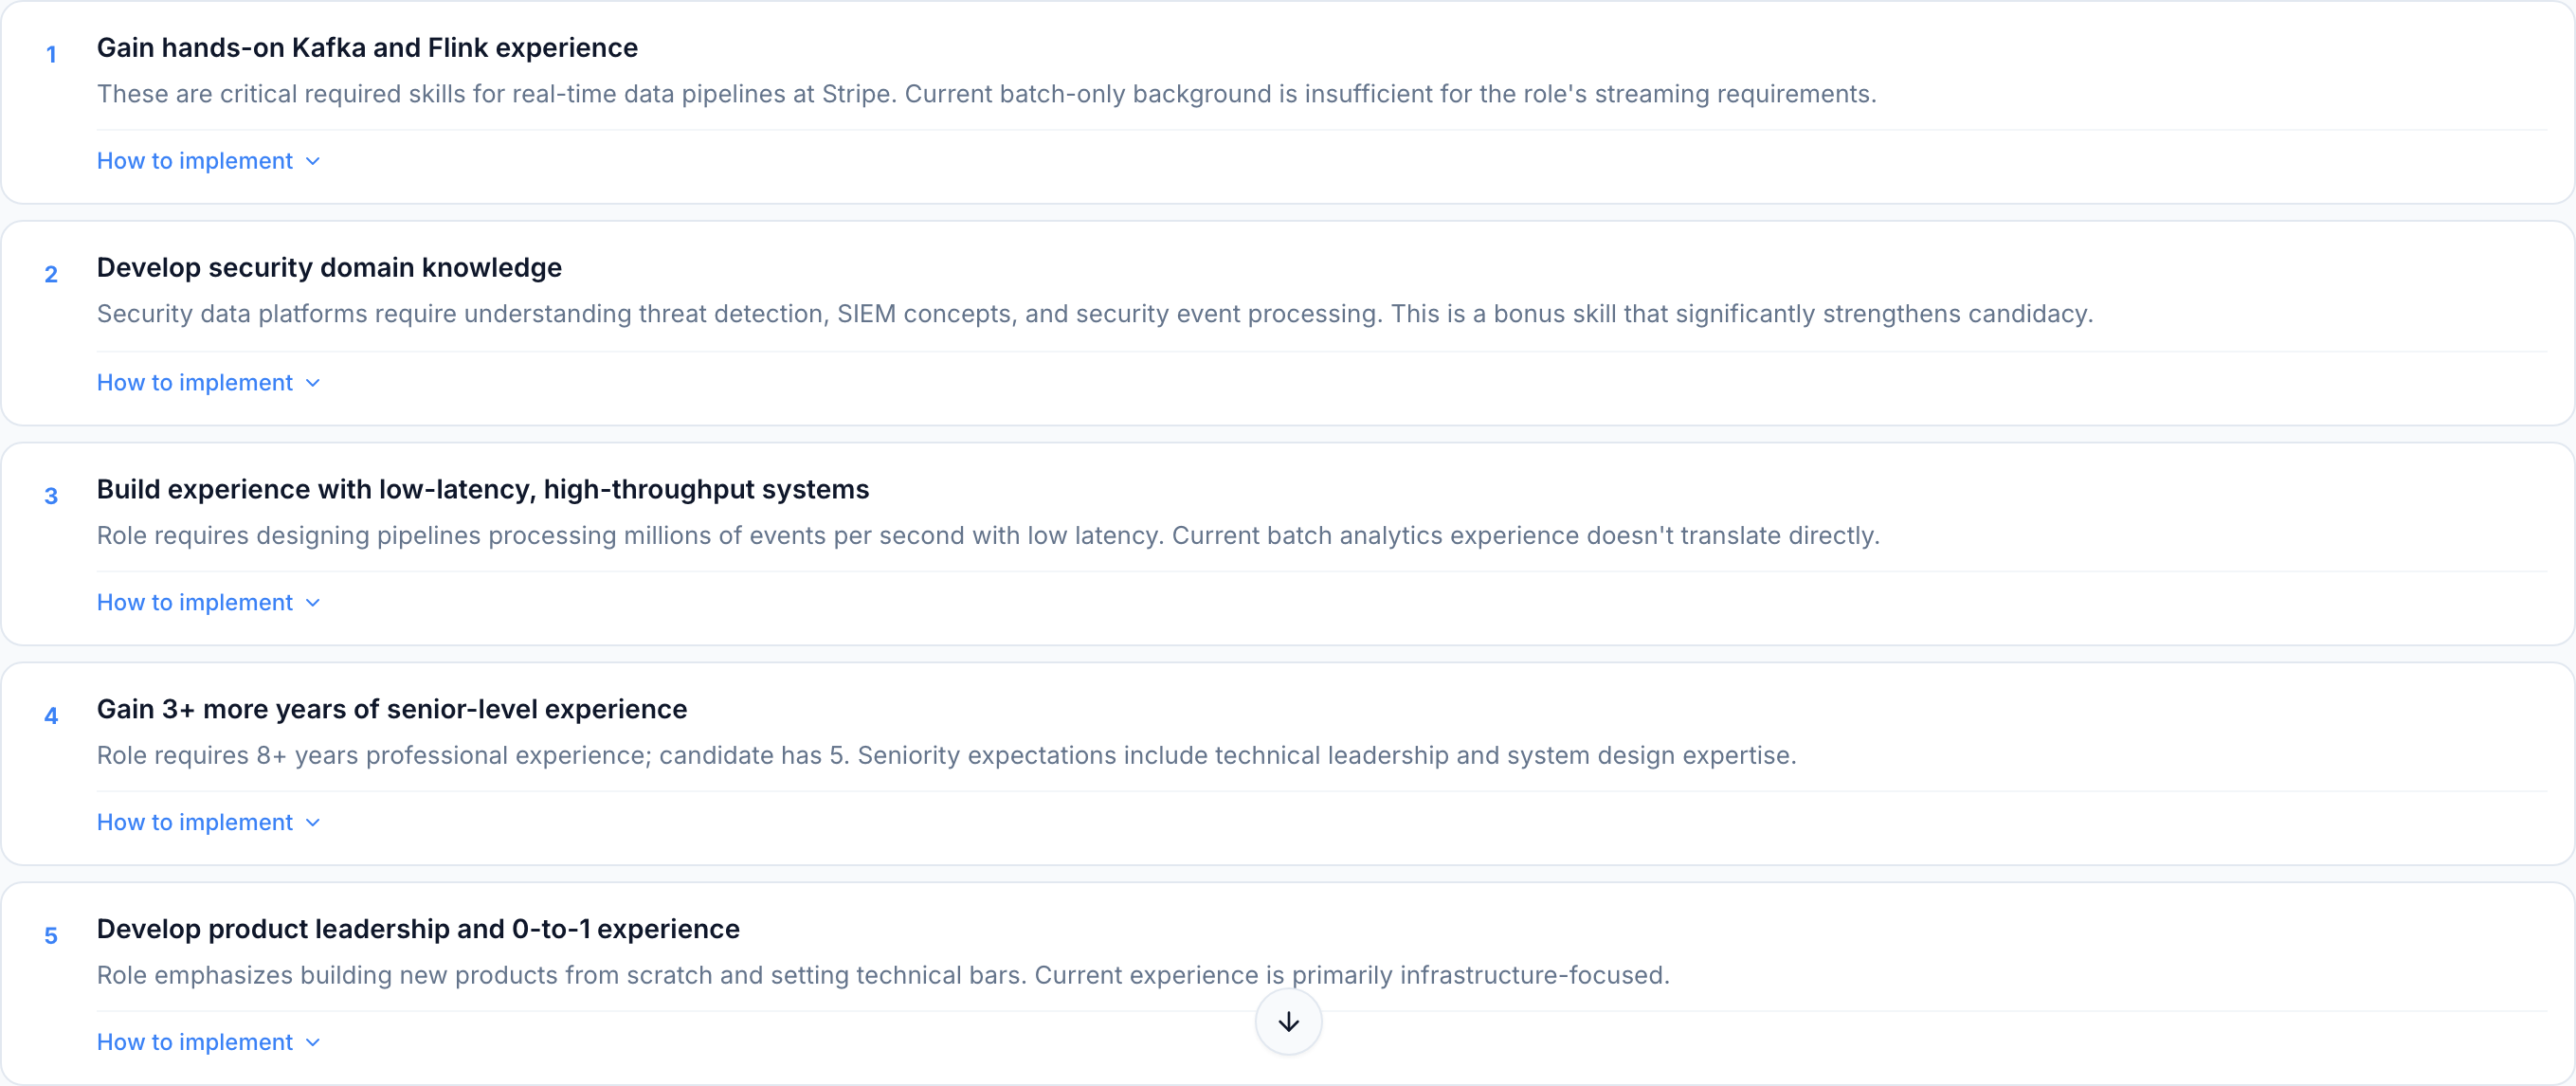Open How to implement for product leadership
This screenshot has height=1086, width=2576.
tap(195, 1043)
